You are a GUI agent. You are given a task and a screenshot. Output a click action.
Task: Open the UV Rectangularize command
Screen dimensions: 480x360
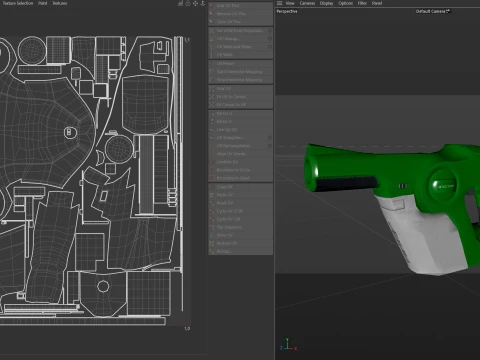coord(240,146)
